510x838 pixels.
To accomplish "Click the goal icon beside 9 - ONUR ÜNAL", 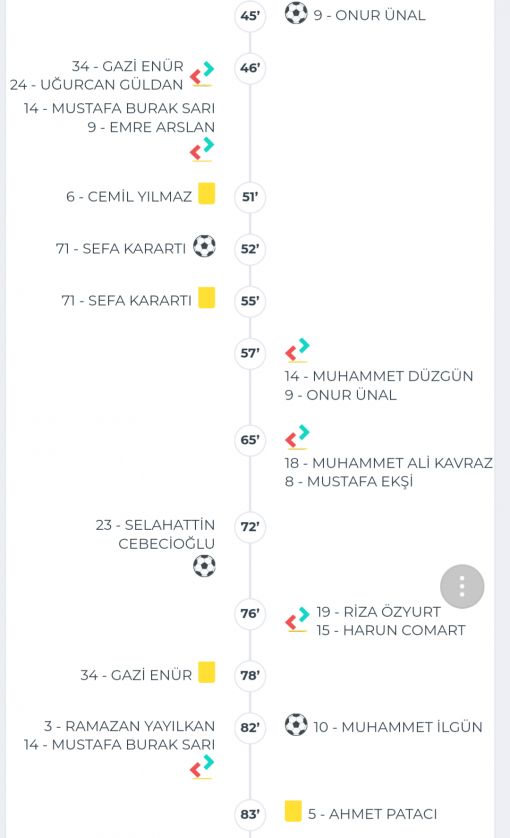I will 296,13.
